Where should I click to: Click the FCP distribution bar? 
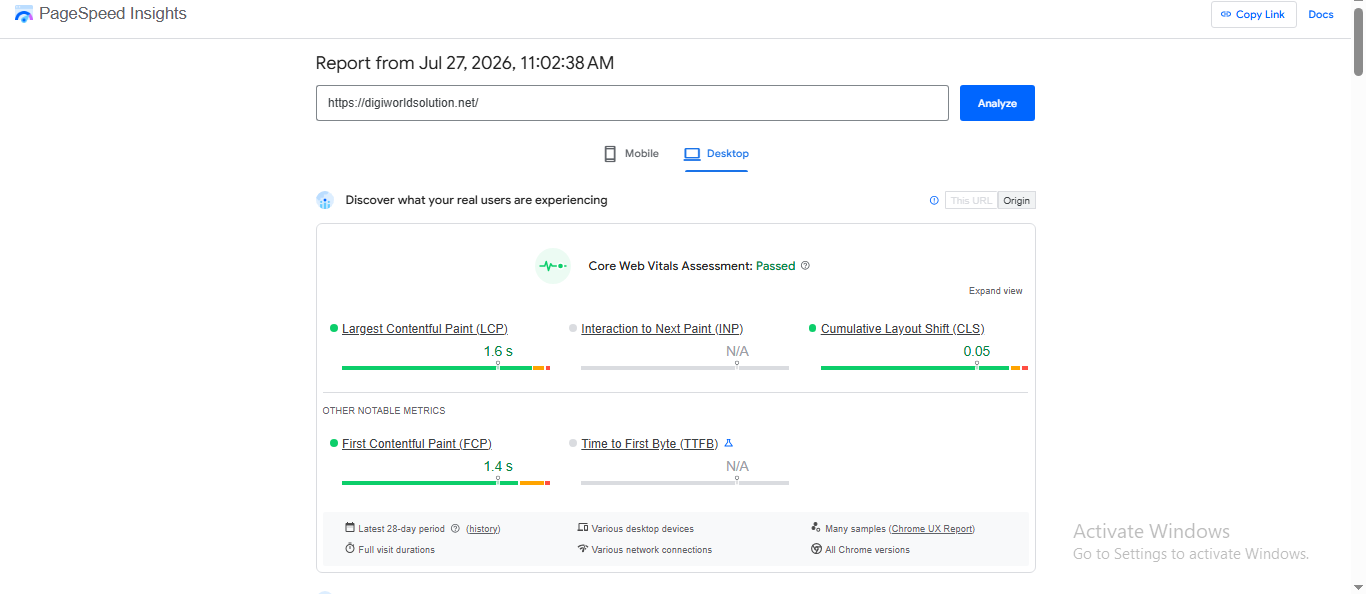(x=446, y=483)
